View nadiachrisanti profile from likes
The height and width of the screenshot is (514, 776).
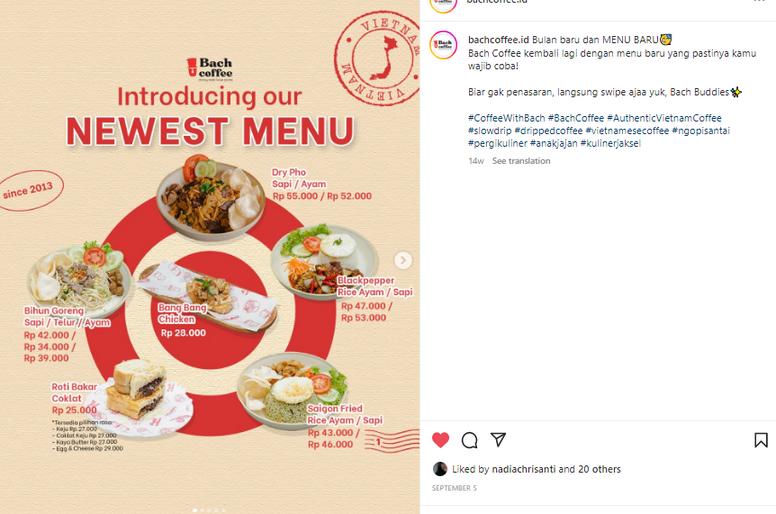click(x=524, y=469)
